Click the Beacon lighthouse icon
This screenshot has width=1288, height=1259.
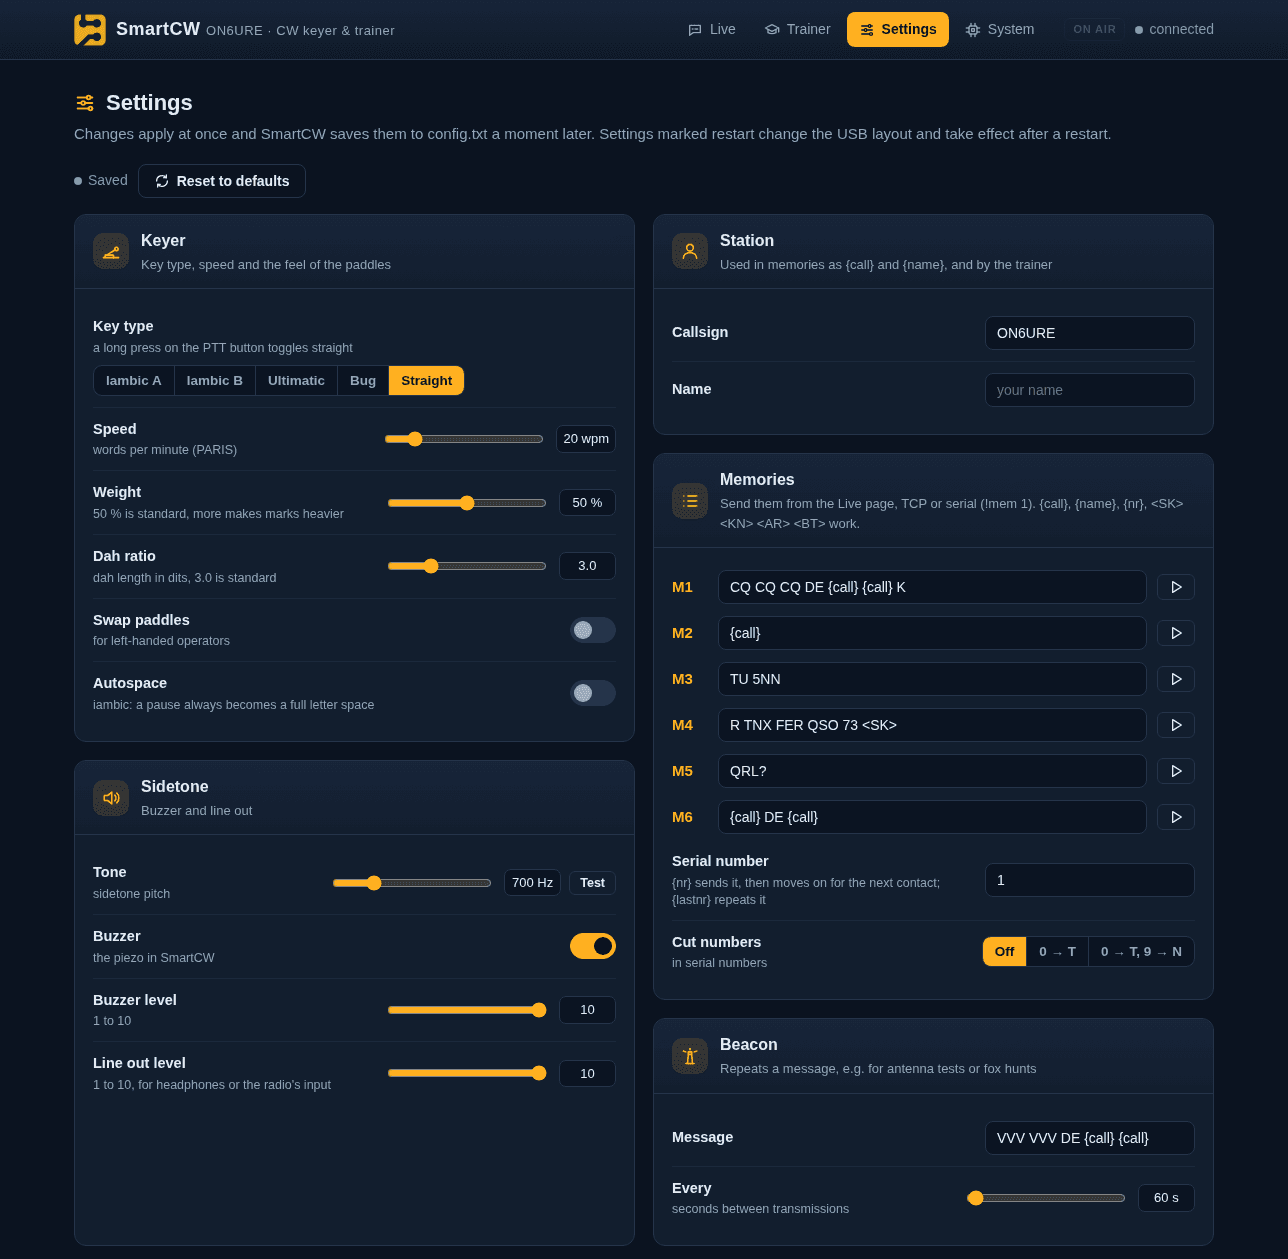tap(690, 1056)
